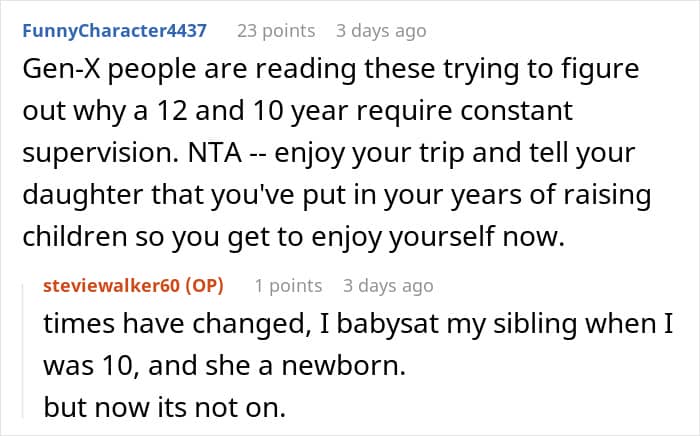Click the word 'supervision' in the comment
700x436 pixels.
[101, 154]
